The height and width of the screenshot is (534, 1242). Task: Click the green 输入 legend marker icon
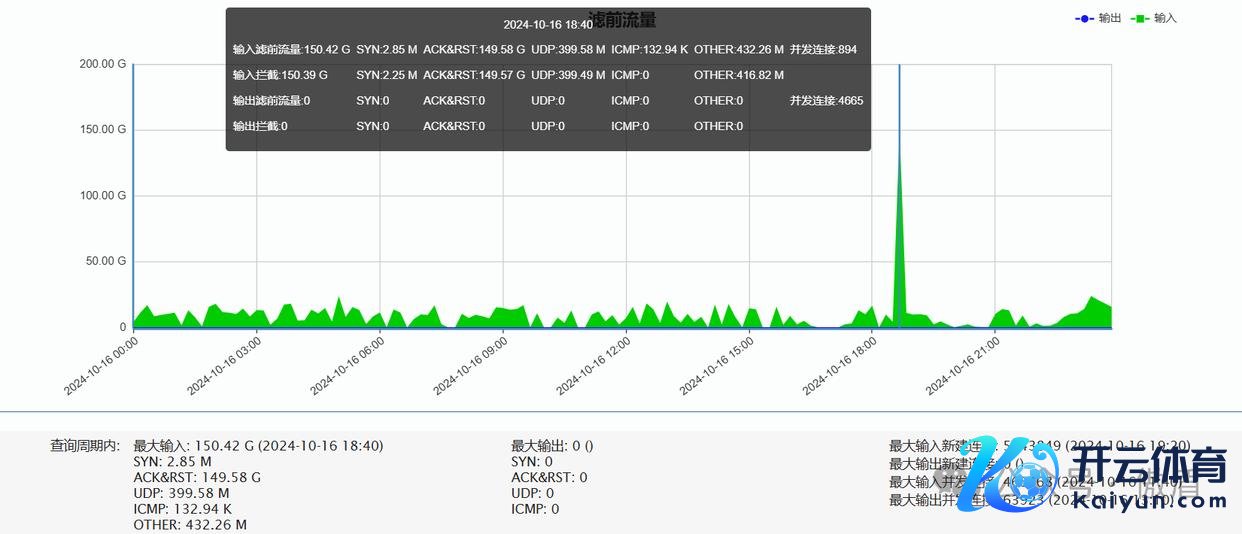[1141, 18]
